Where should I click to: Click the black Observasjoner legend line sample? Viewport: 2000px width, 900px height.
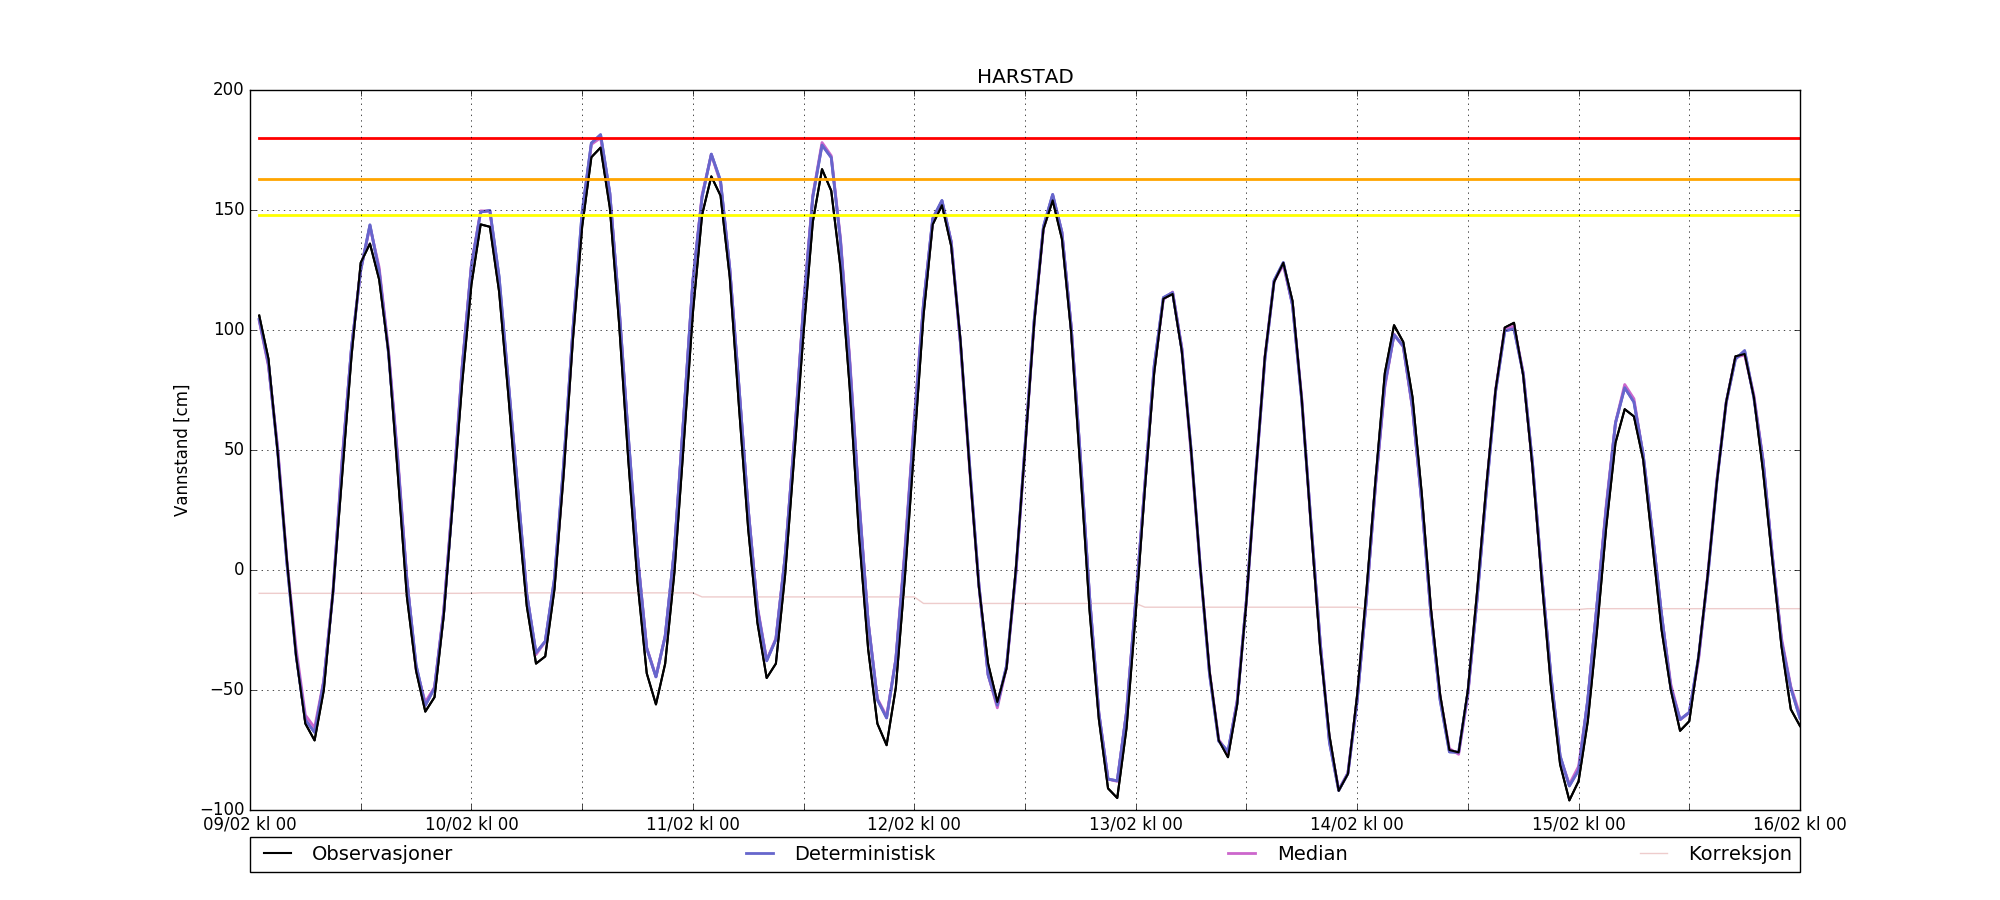pyautogui.click(x=277, y=854)
